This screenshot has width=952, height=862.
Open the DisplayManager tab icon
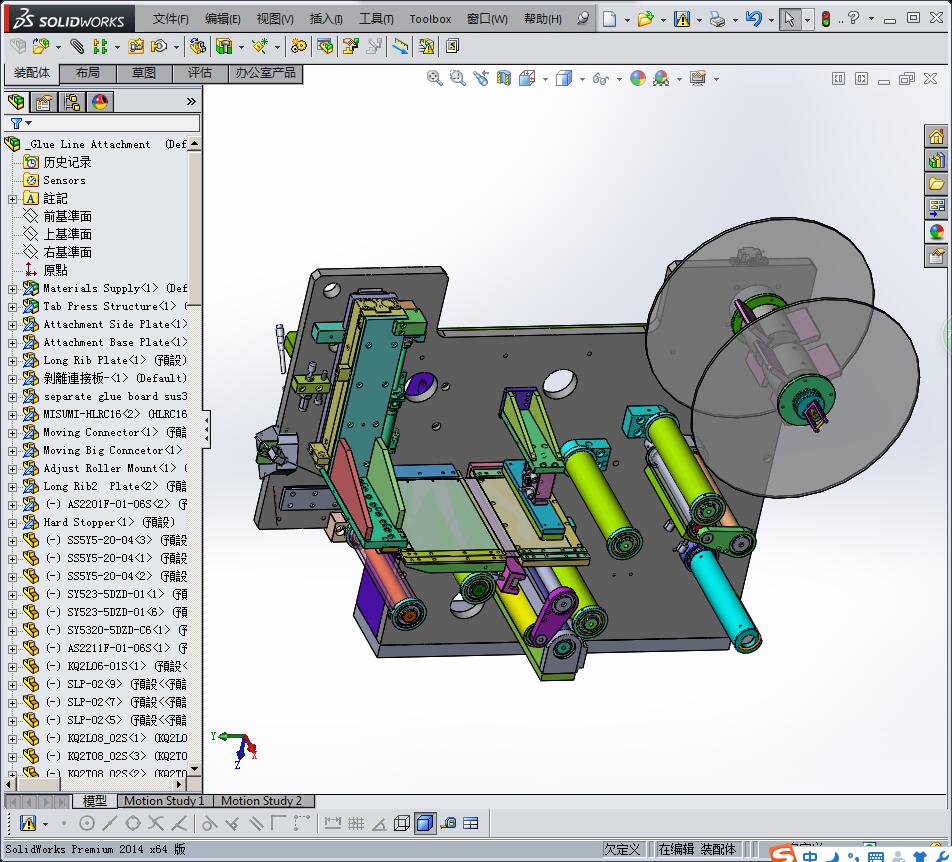pyautogui.click(x=100, y=101)
